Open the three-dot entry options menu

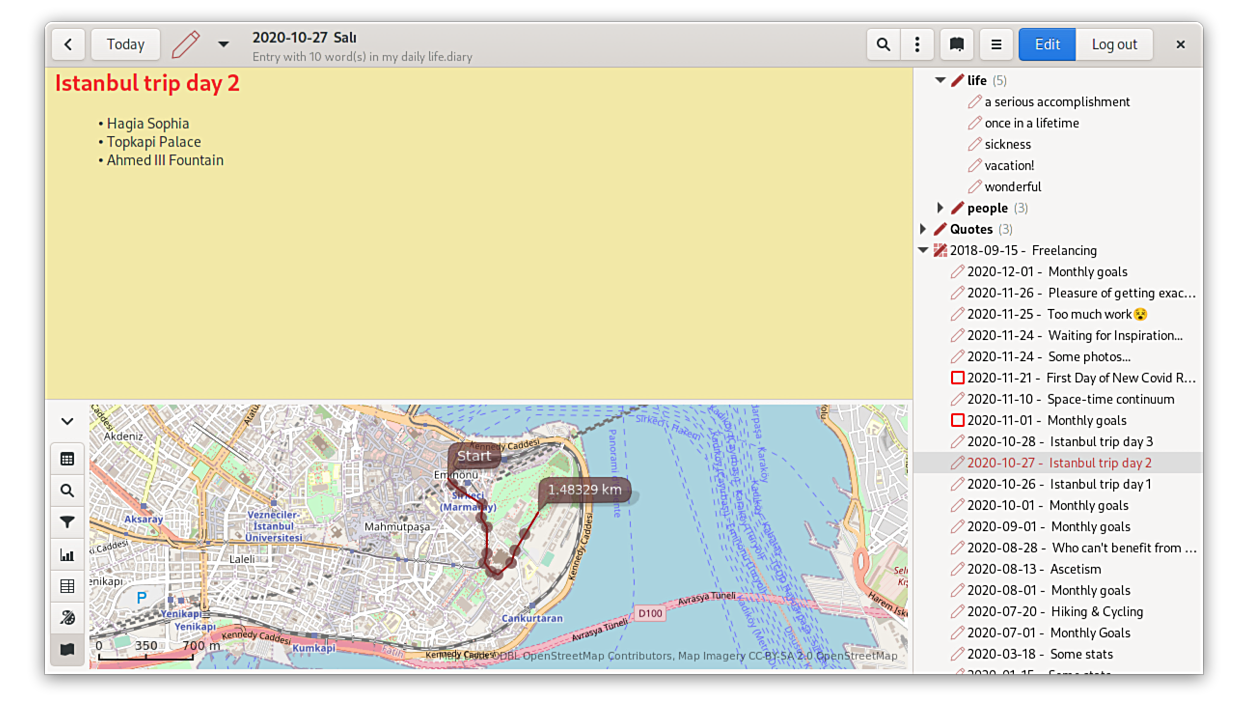(x=917, y=44)
